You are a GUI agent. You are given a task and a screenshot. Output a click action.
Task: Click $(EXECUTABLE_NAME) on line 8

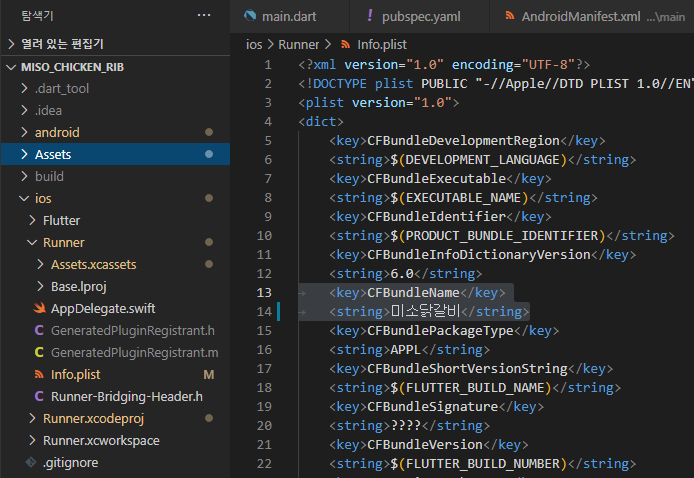pyautogui.click(x=459, y=198)
